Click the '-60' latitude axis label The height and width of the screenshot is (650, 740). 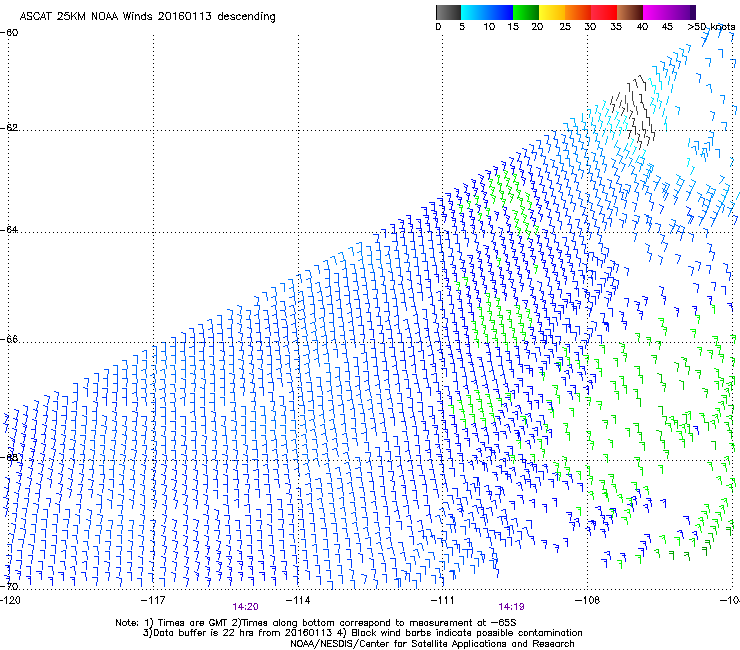coord(9,33)
